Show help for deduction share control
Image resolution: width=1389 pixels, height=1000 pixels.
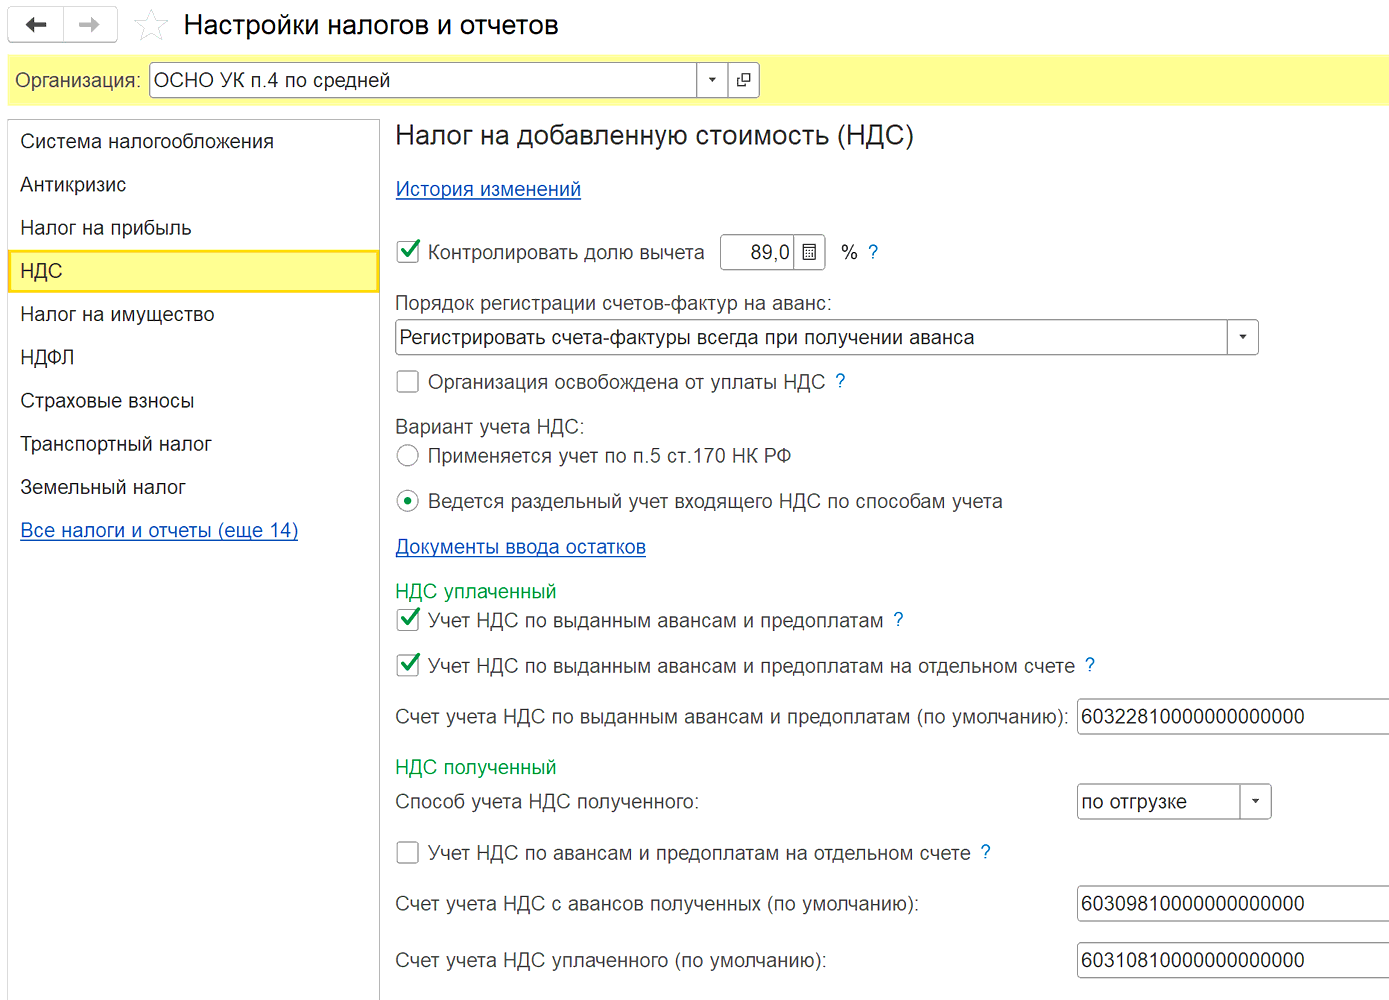pos(873,252)
